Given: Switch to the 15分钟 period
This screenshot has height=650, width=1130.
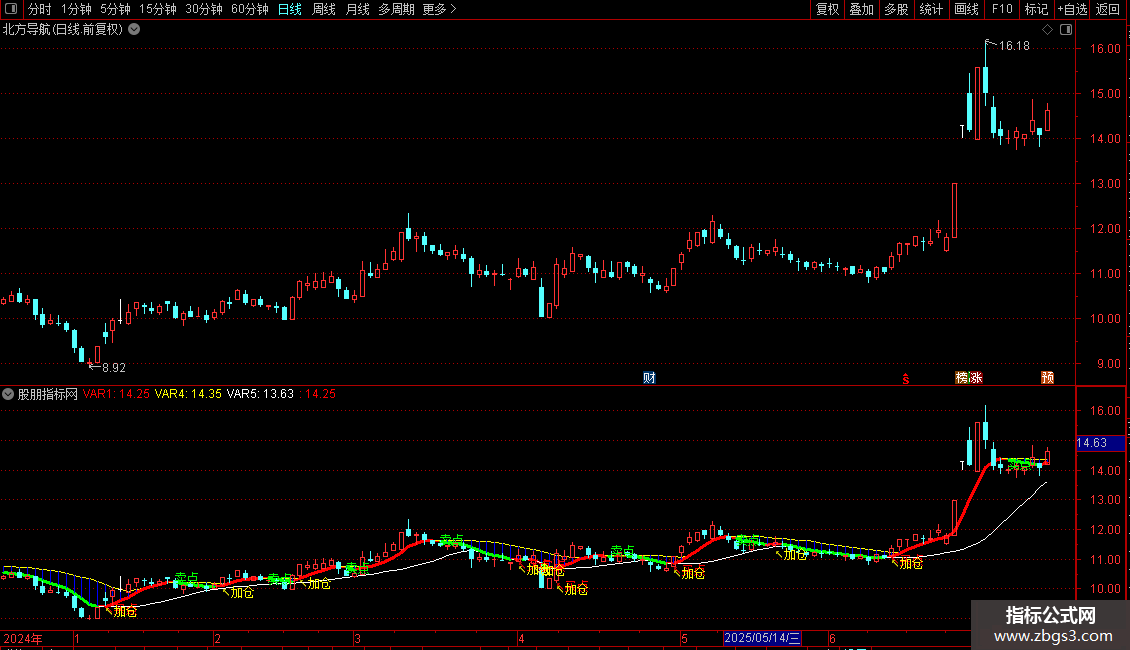Looking at the screenshot, I should click(158, 9).
